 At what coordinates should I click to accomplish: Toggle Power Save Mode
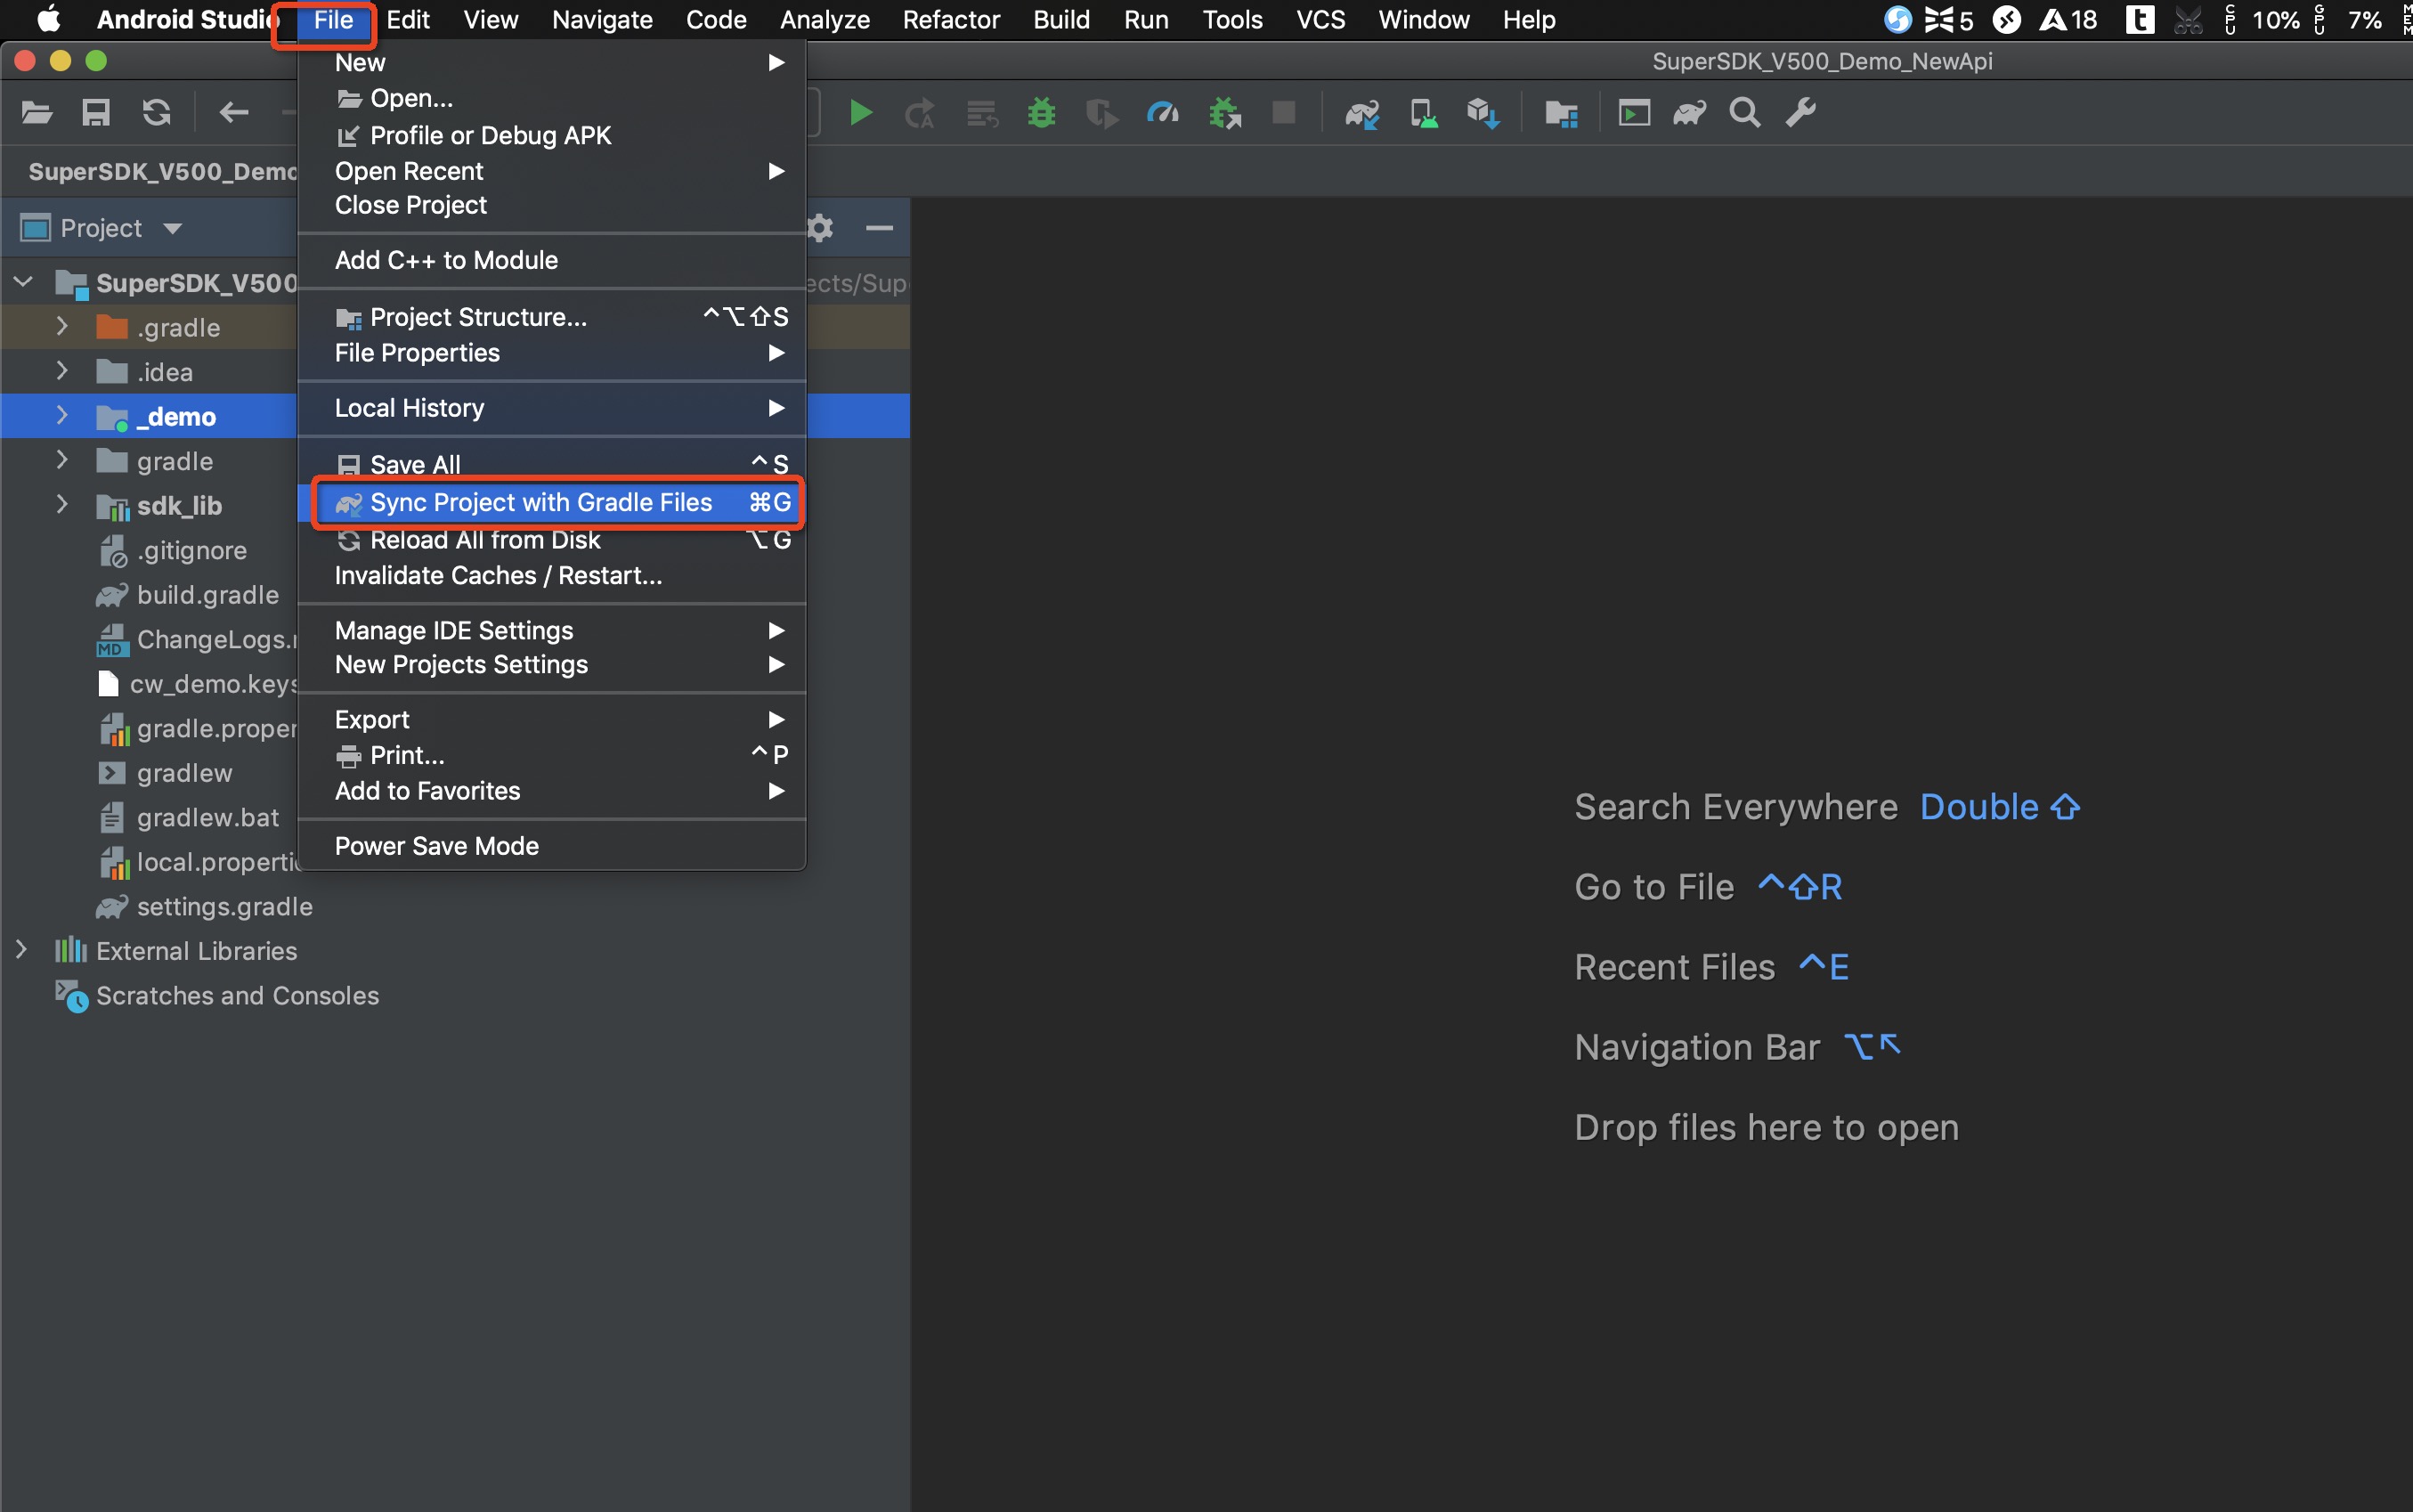tap(552, 846)
